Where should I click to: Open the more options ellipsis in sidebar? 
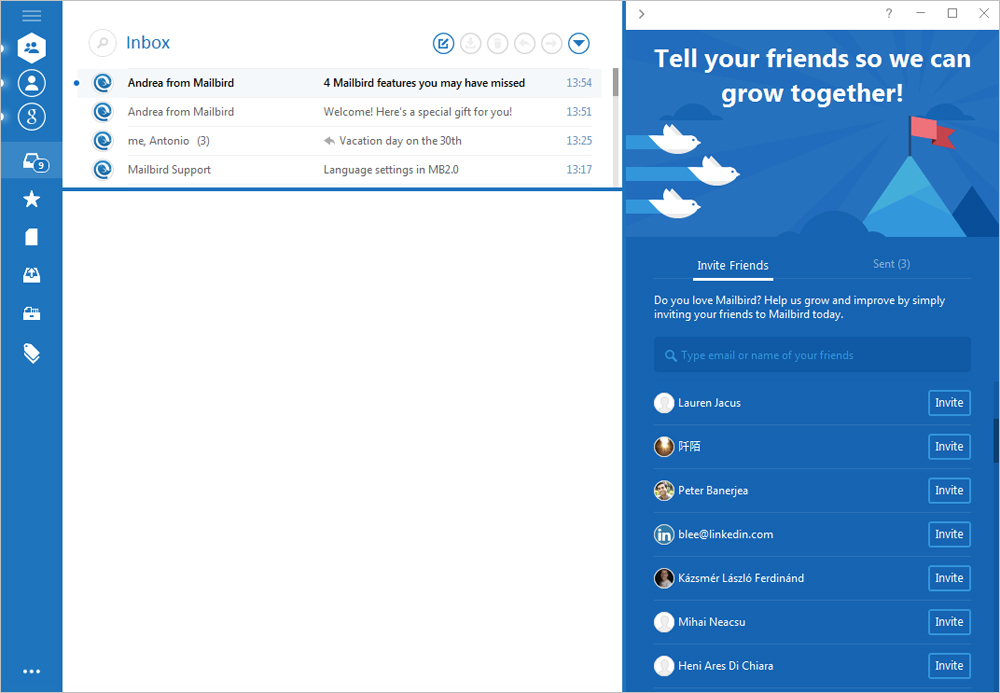click(x=31, y=671)
